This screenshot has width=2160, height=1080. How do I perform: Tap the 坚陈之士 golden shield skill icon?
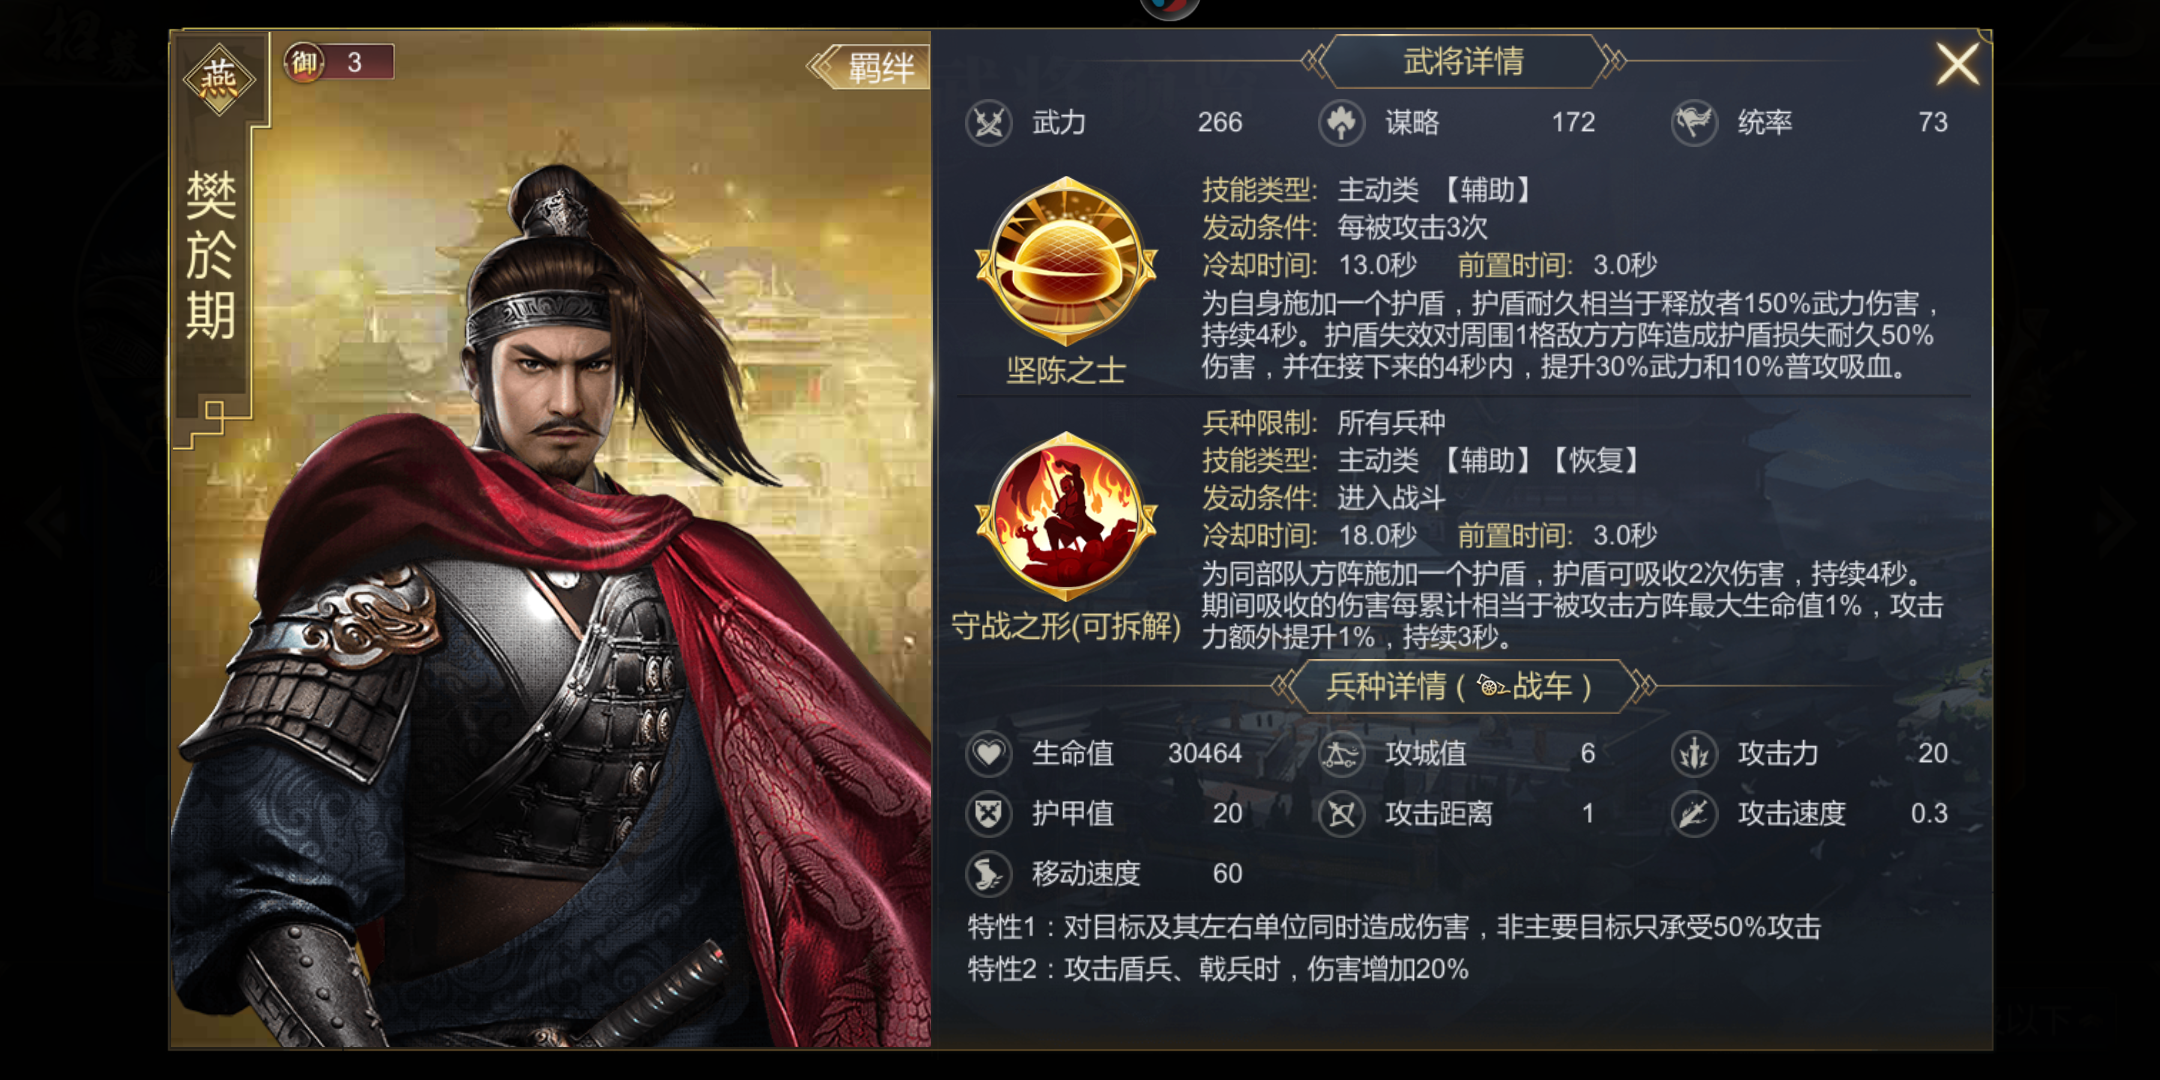pyautogui.click(x=1066, y=263)
